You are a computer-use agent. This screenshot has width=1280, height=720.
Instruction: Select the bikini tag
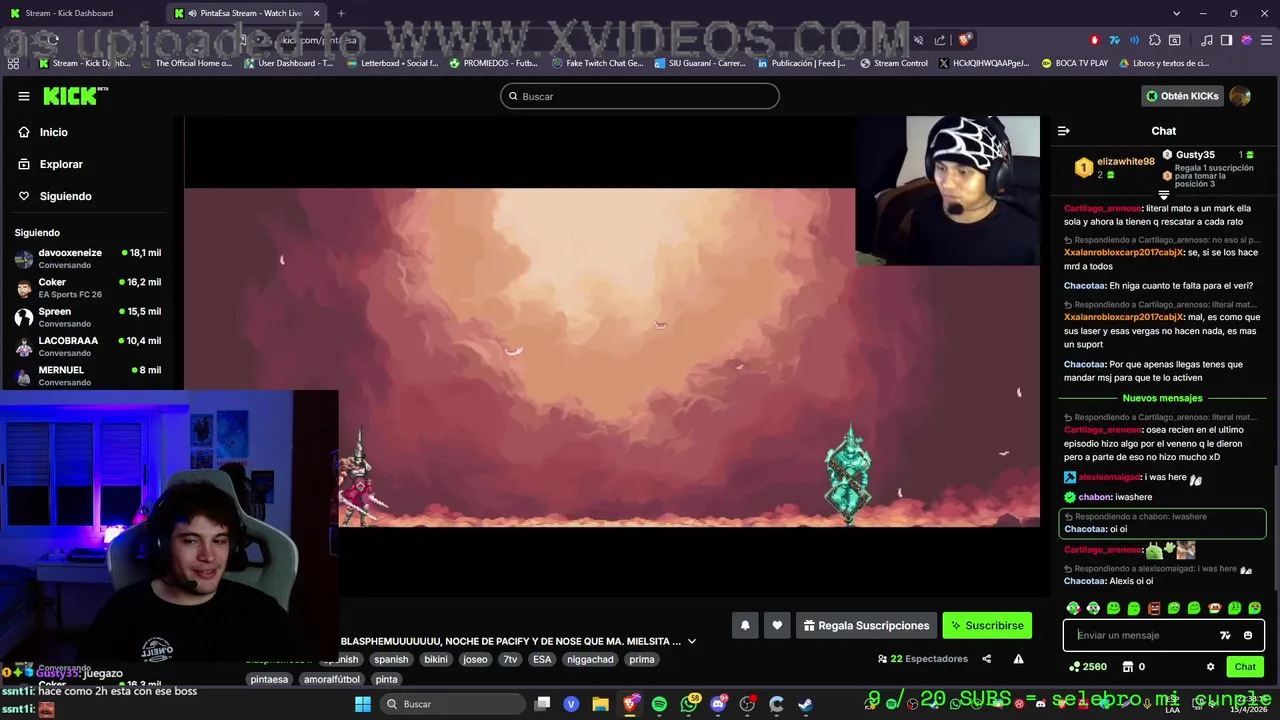tap(436, 659)
